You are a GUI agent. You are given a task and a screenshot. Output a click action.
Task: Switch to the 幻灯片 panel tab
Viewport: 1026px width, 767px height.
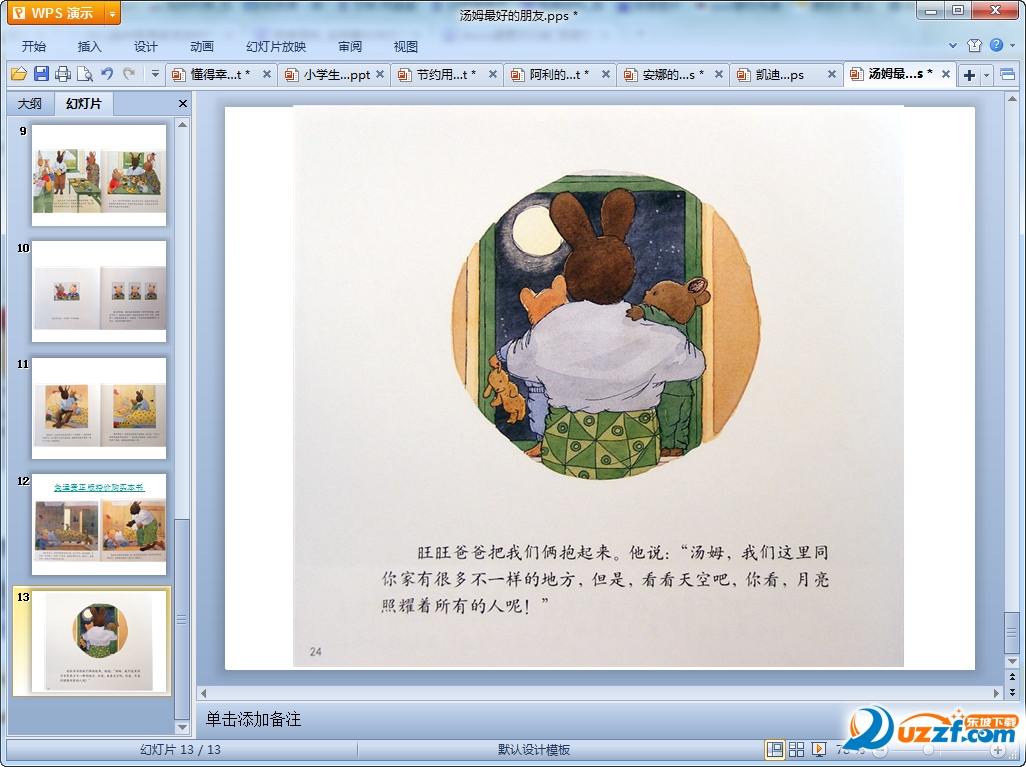(84, 103)
